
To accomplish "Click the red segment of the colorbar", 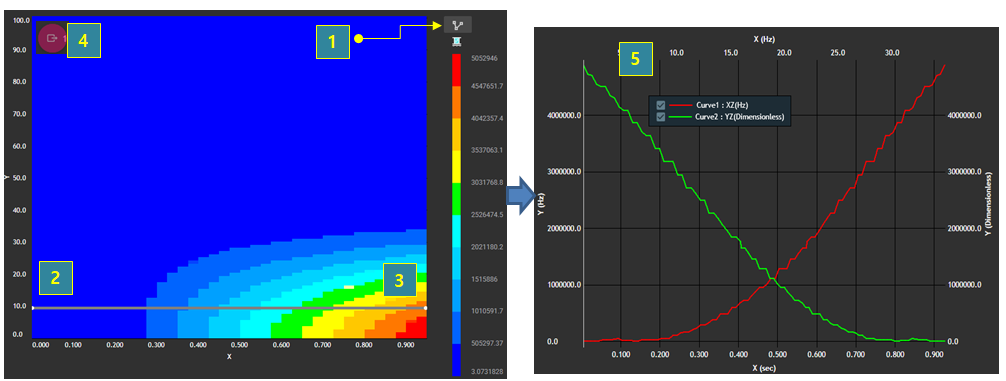I will tap(457, 70).
